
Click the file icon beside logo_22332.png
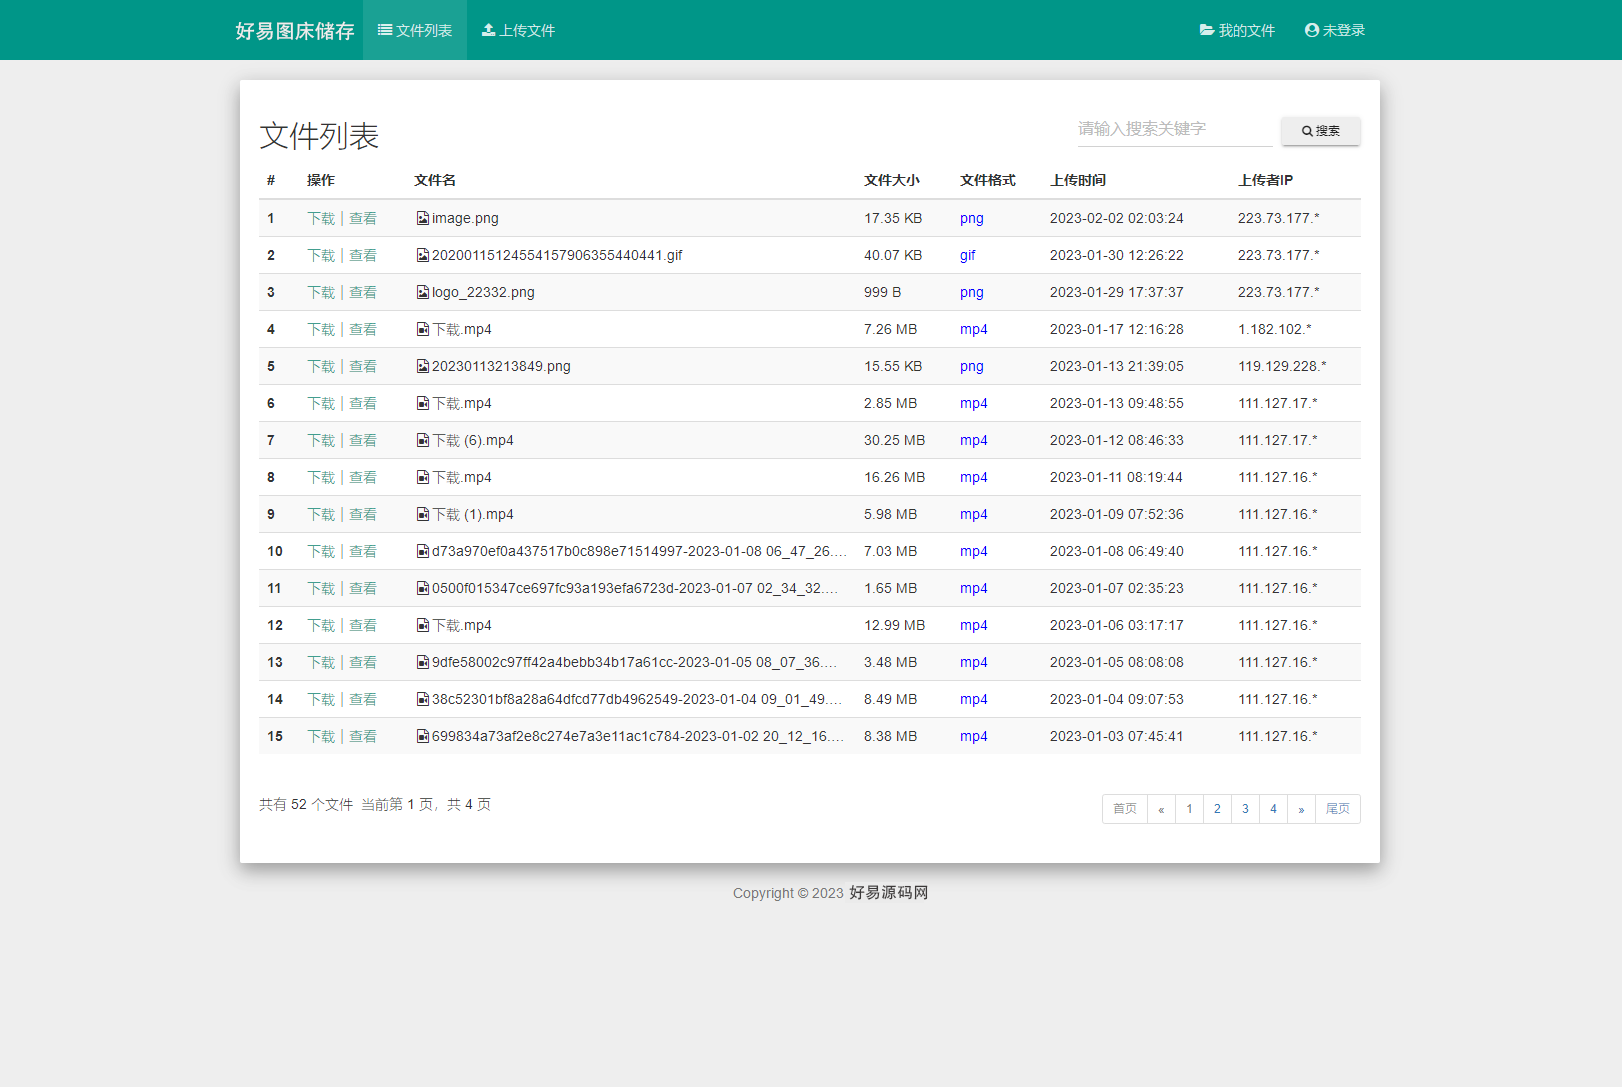pyautogui.click(x=423, y=292)
